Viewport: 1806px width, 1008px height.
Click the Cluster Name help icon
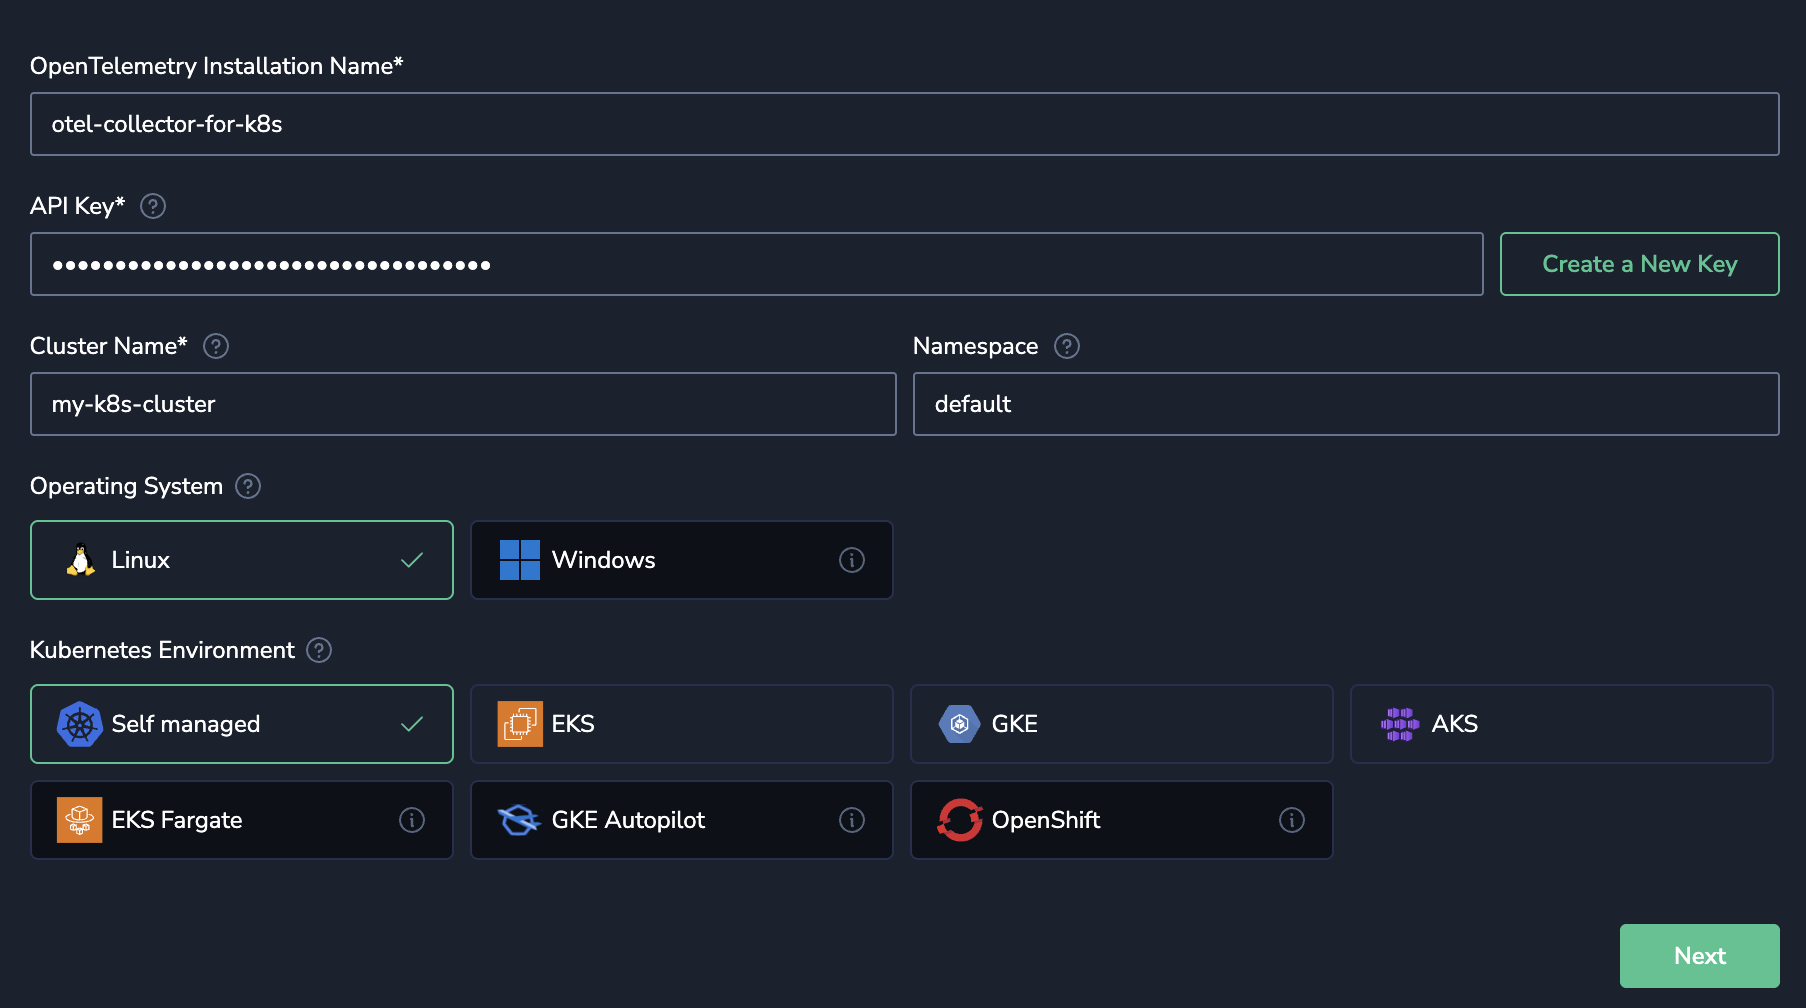(216, 346)
